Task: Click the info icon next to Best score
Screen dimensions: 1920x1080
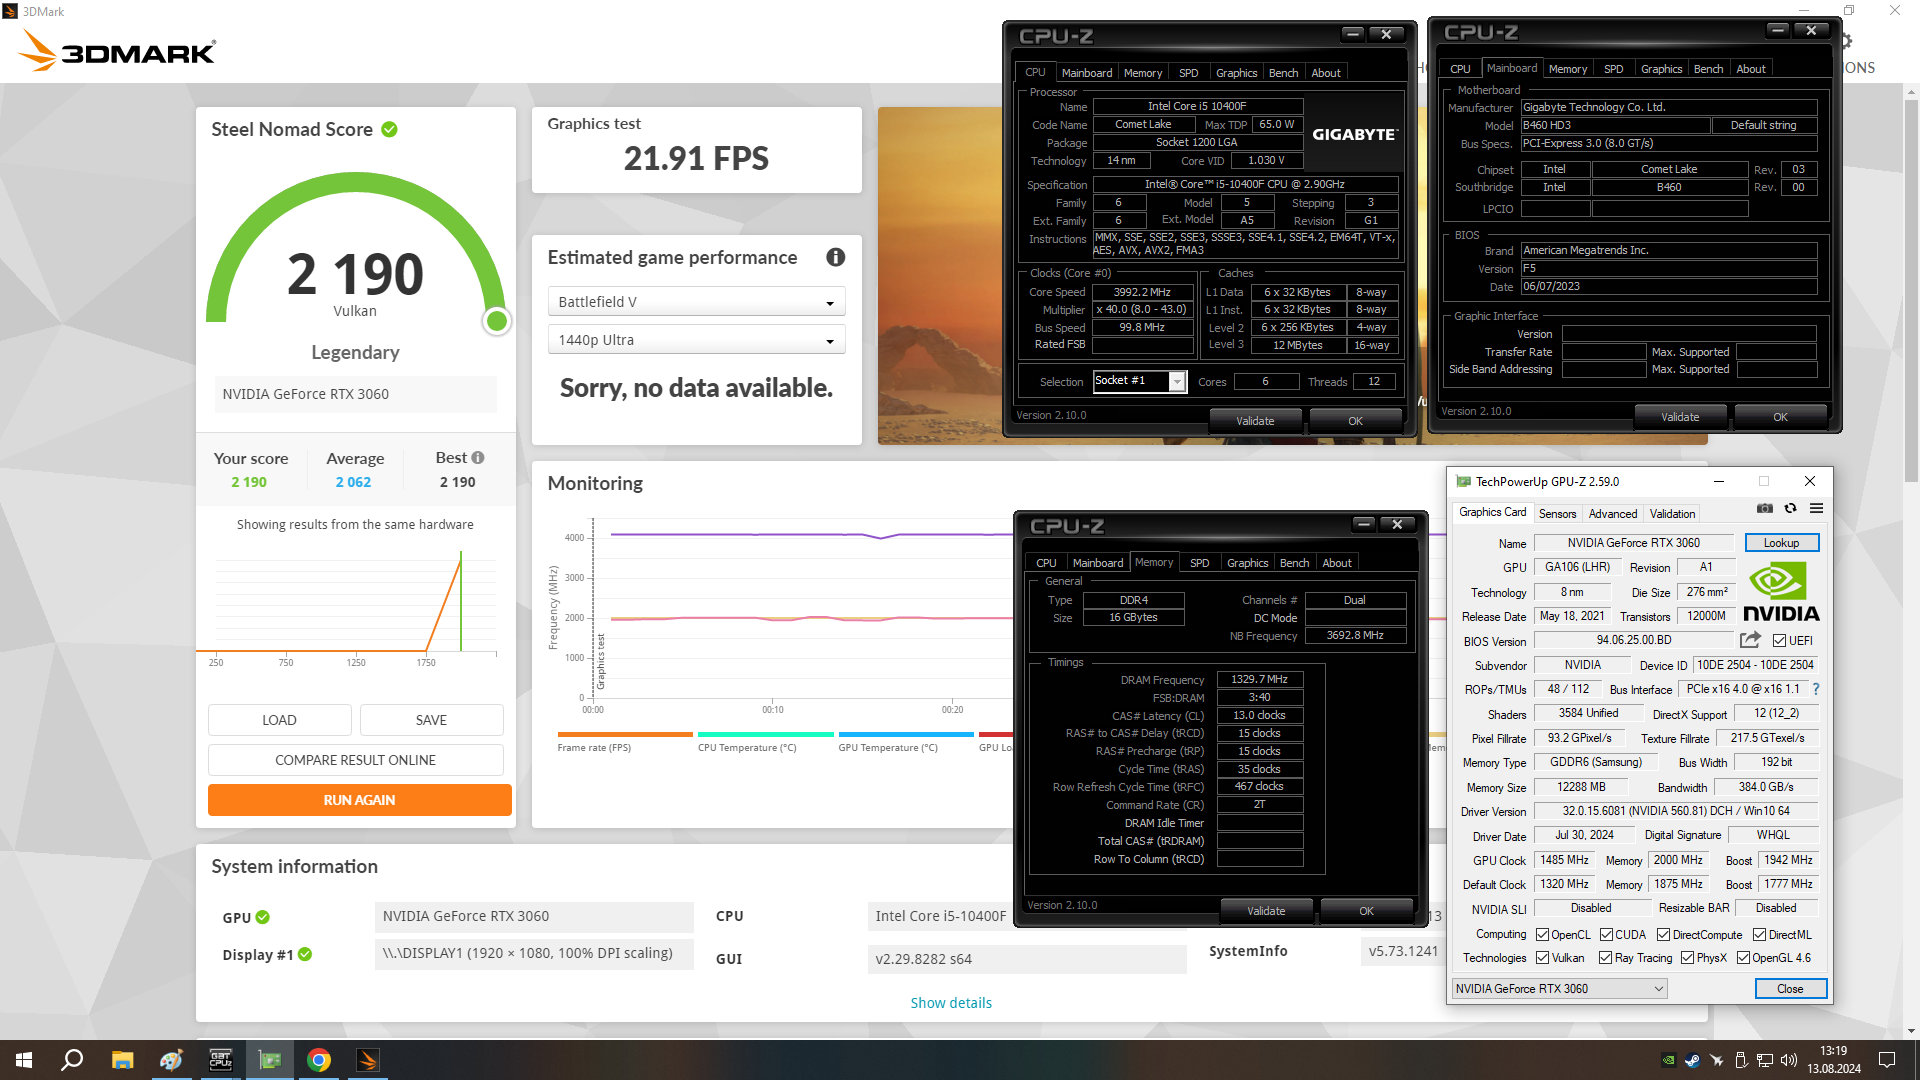Action: click(x=478, y=457)
